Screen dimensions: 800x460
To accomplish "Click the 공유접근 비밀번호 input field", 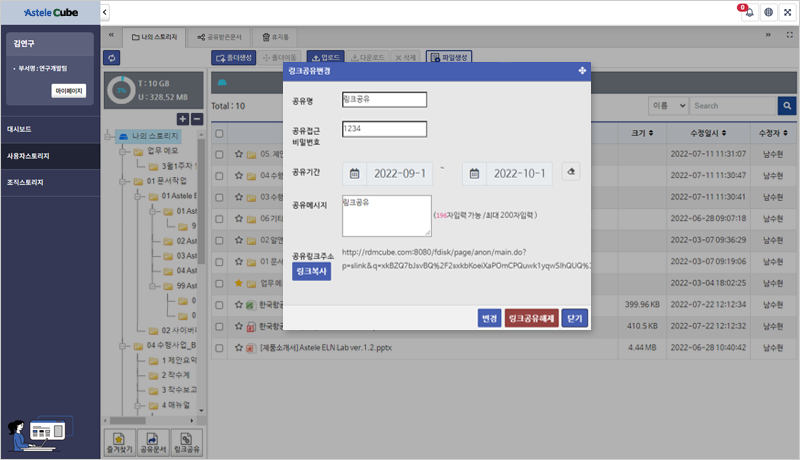I will [x=384, y=128].
